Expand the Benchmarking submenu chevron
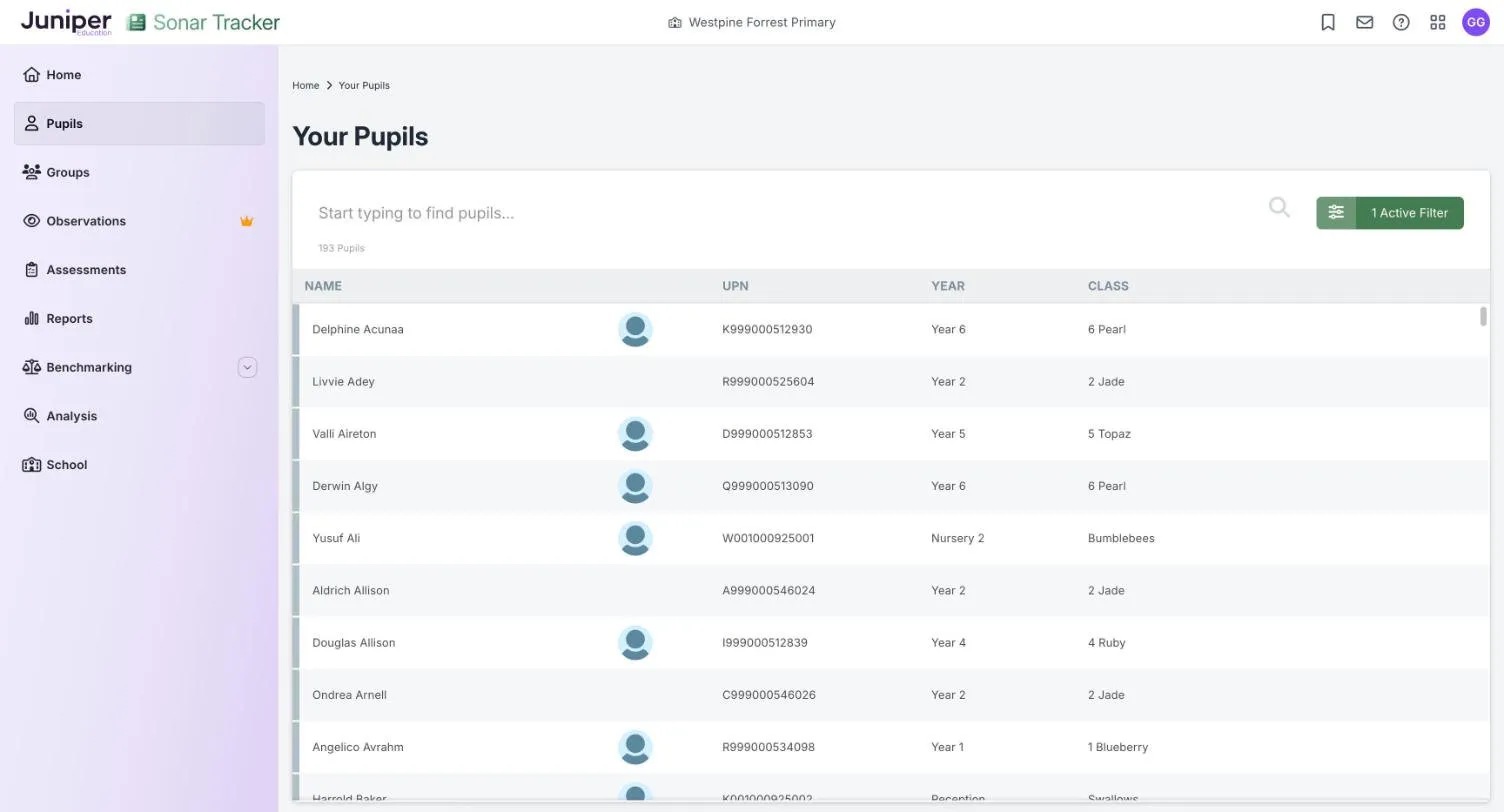The width and height of the screenshot is (1504, 812). tap(247, 367)
